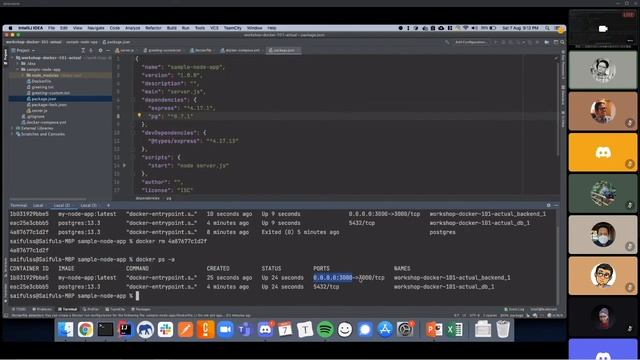Collapse the sample-node-app folder
The height and width of the screenshot is (360, 640).
18,69
